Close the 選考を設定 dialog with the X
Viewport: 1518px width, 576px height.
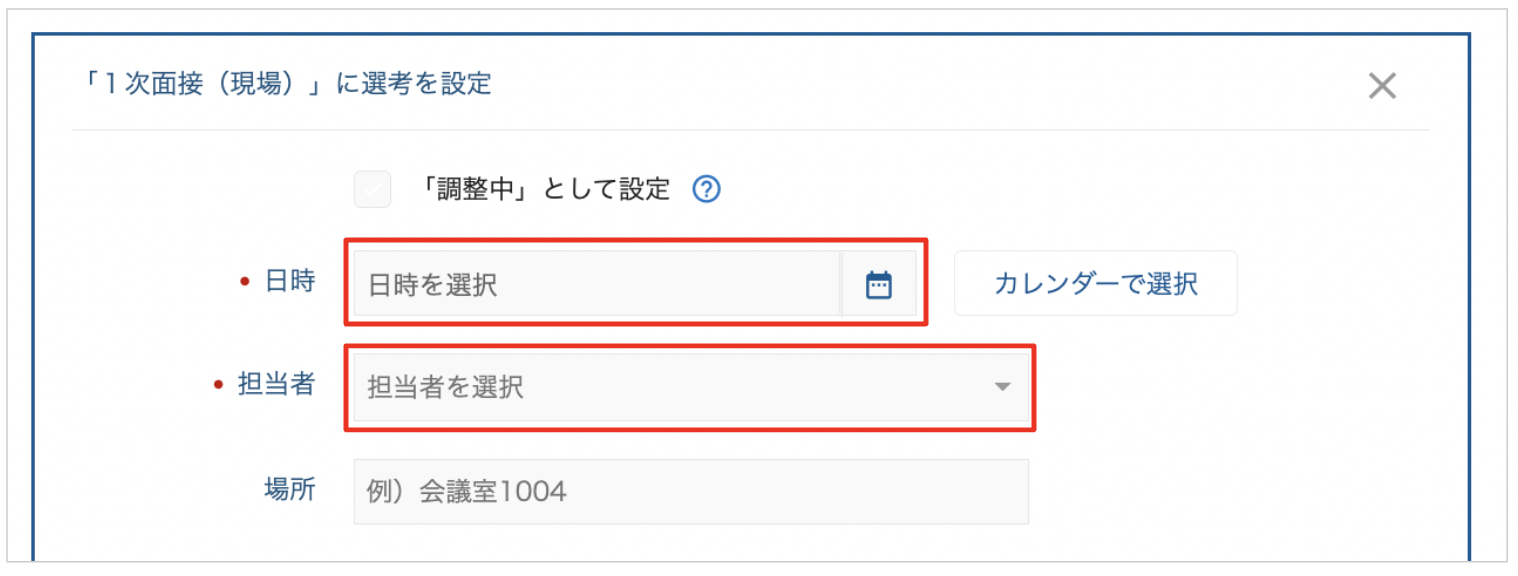click(x=1382, y=86)
